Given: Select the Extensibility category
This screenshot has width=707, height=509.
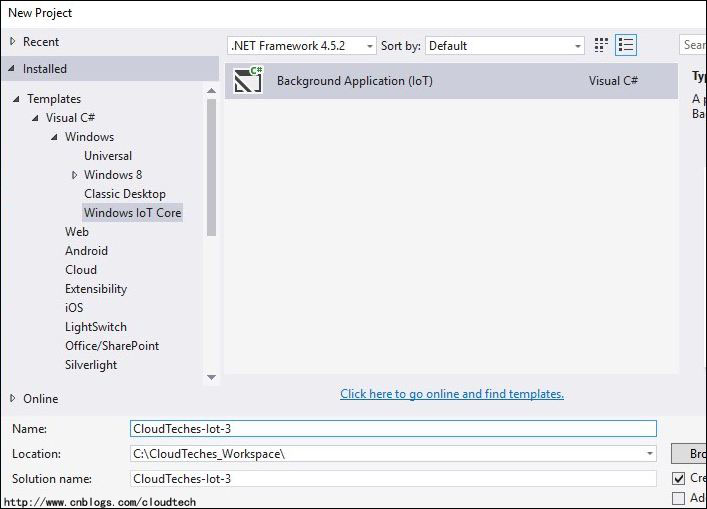Looking at the screenshot, I should pos(96,289).
